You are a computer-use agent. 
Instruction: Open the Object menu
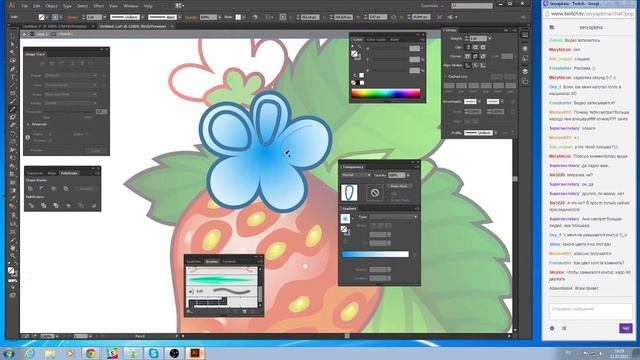[51, 6]
